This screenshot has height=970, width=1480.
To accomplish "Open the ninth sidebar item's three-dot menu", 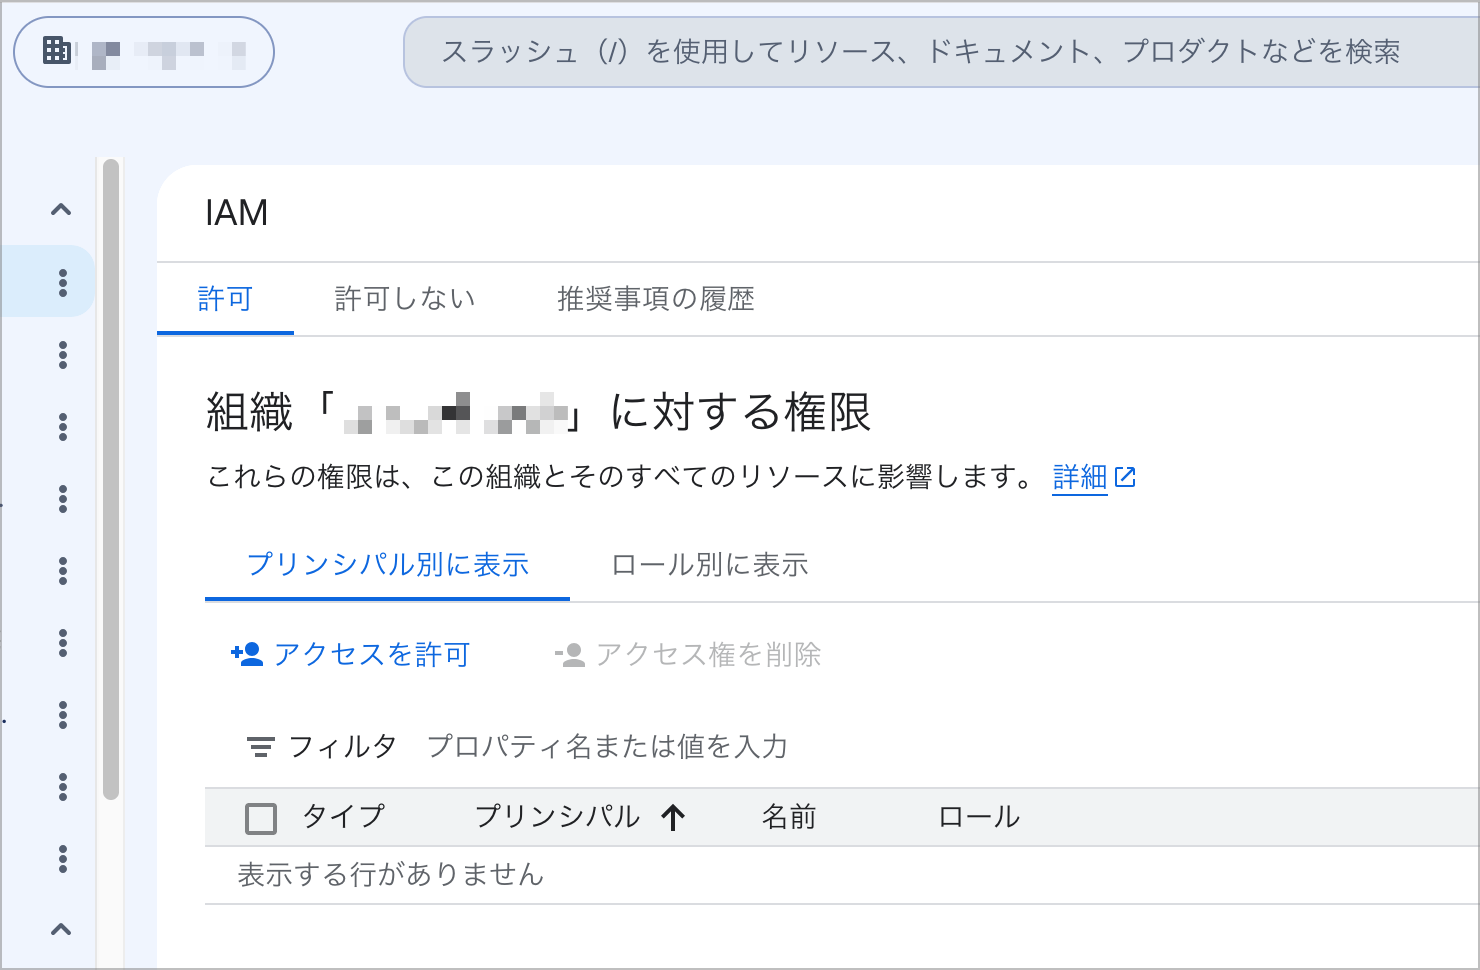I will [63, 859].
